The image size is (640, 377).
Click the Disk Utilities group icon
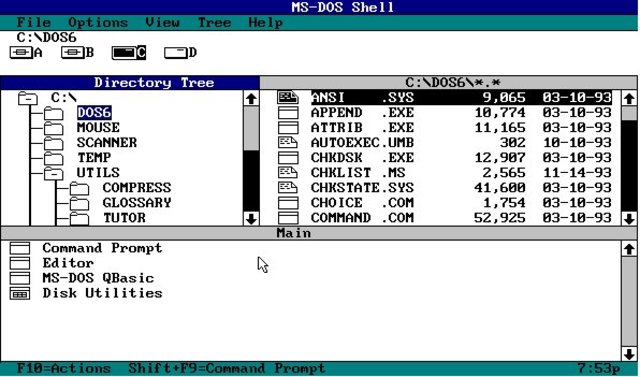tap(20, 293)
